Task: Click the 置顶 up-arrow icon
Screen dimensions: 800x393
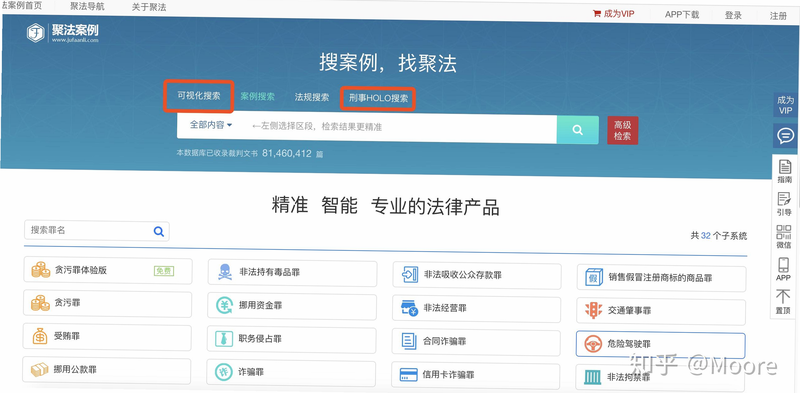Action: click(783, 297)
